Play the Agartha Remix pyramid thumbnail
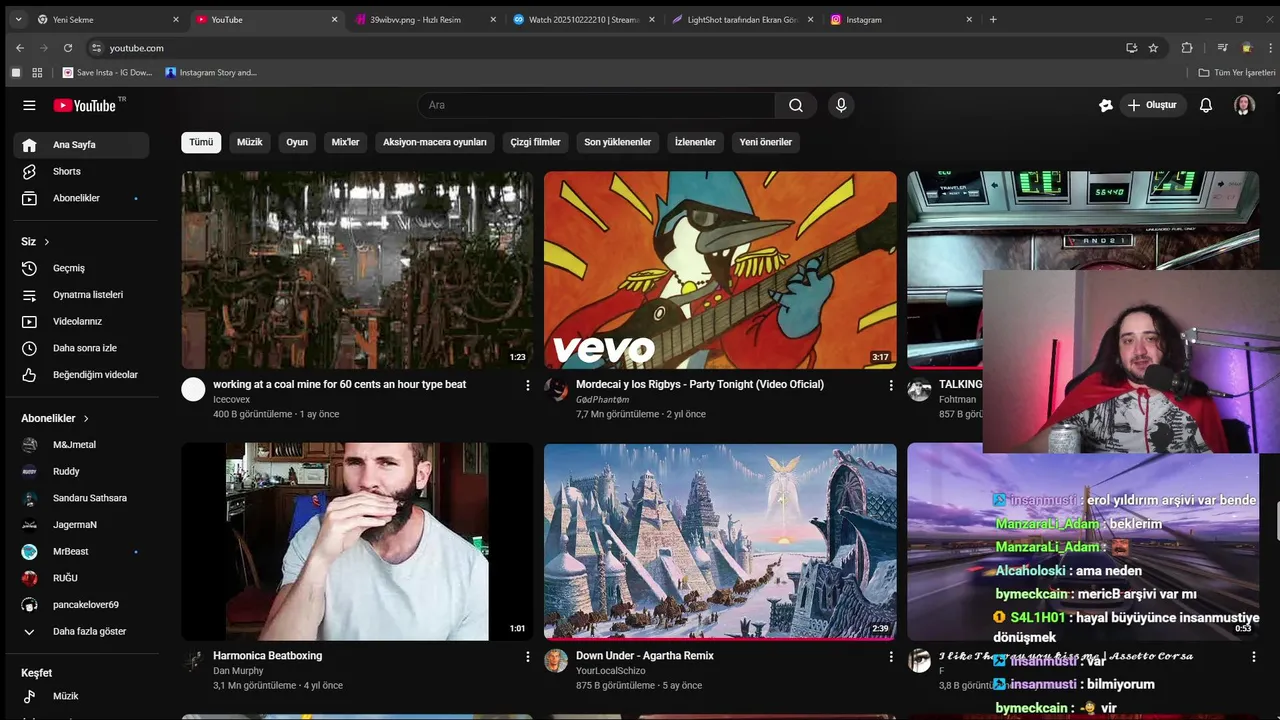This screenshot has width=1280, height=720. (x=720, y=541)
